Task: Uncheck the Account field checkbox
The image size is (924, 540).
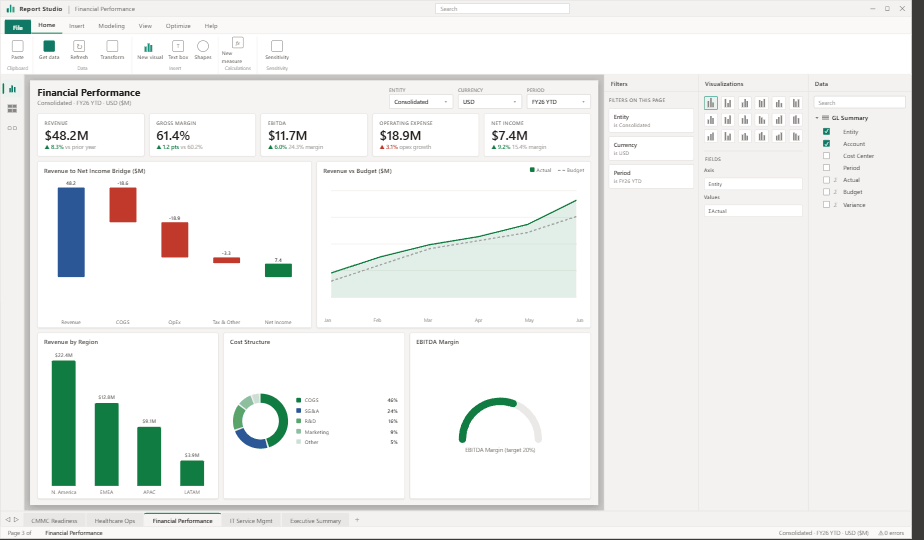Action: click(x=826, y=143)
